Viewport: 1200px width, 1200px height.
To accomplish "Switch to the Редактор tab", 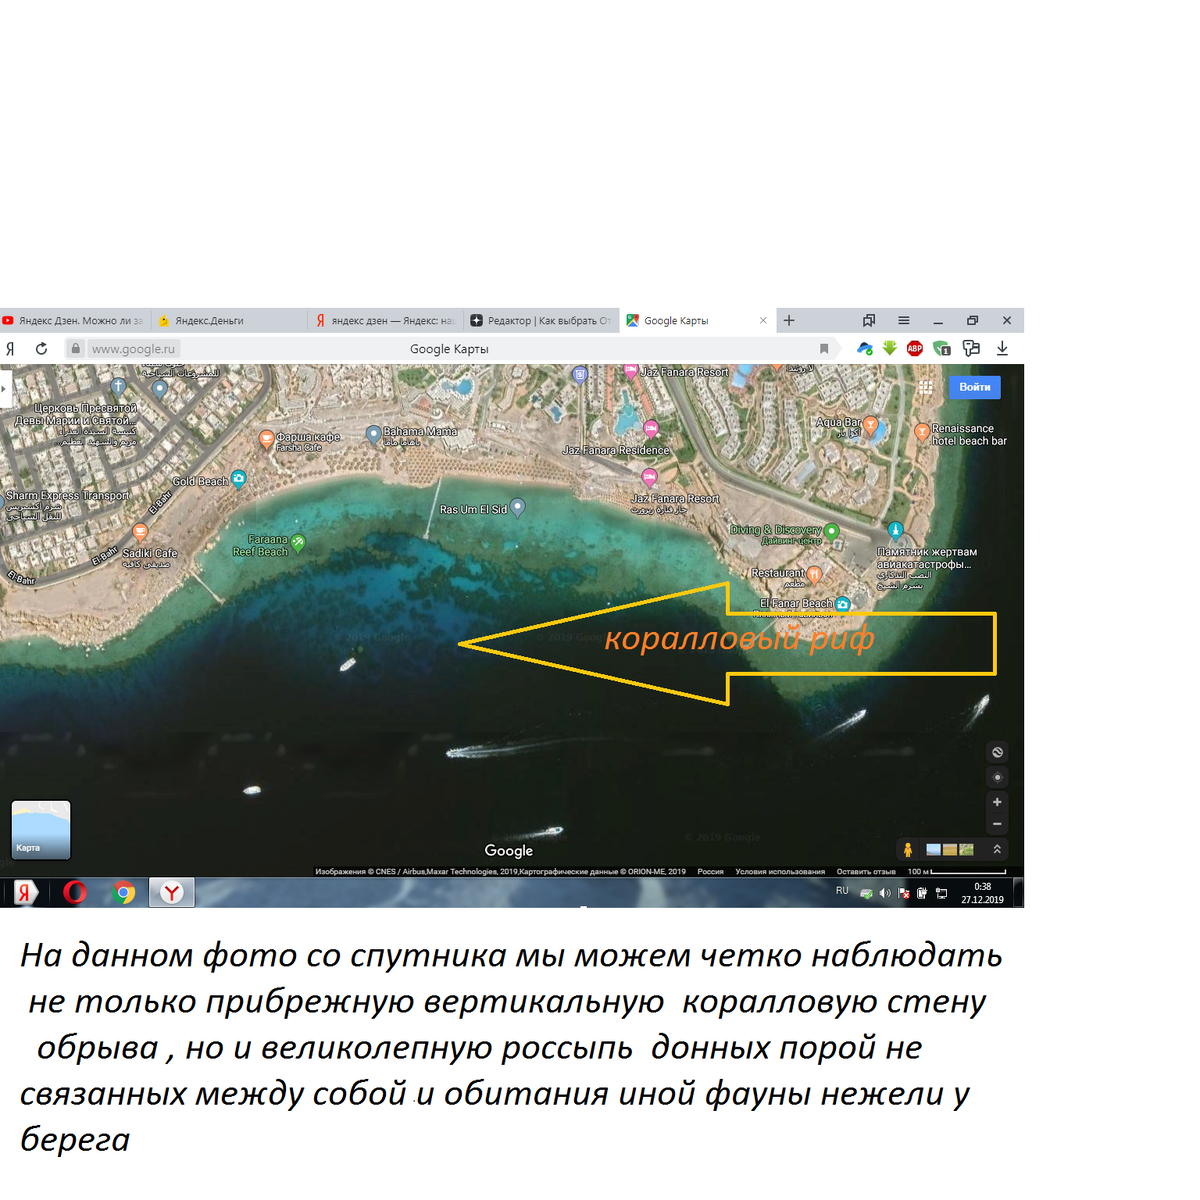I will (541, 321).
